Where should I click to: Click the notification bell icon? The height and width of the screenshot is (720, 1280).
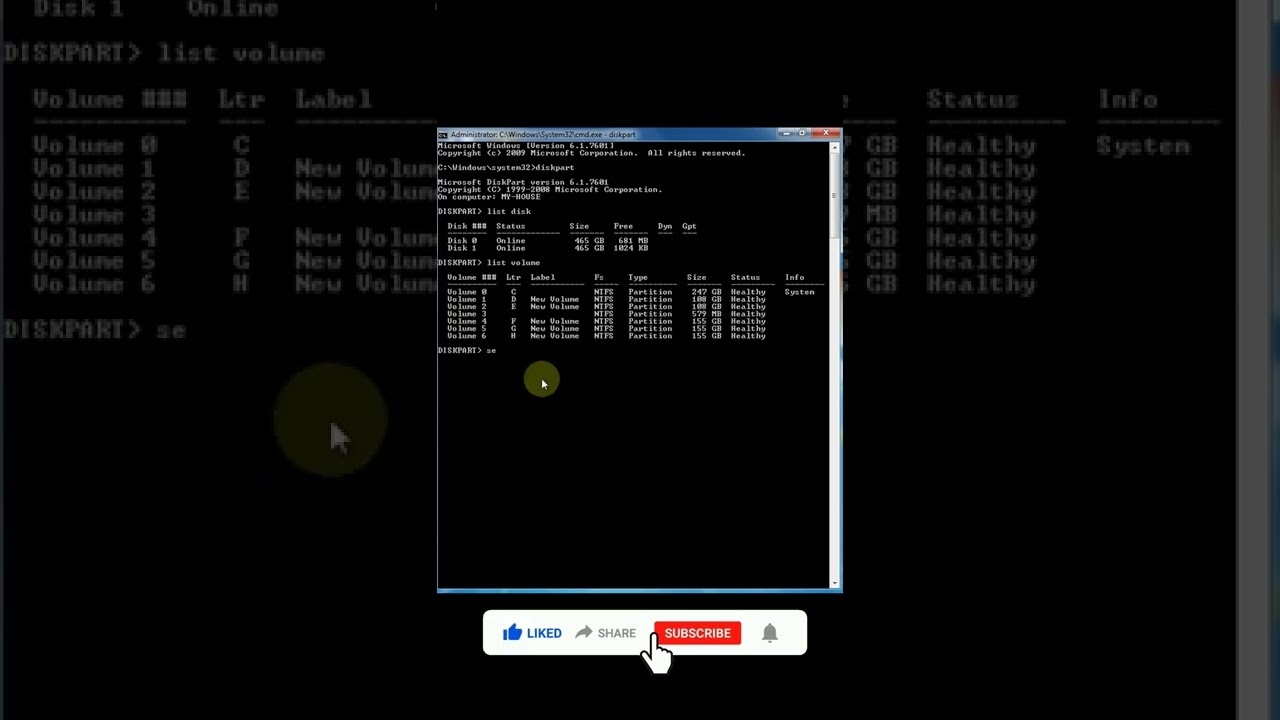coord(770,633)
